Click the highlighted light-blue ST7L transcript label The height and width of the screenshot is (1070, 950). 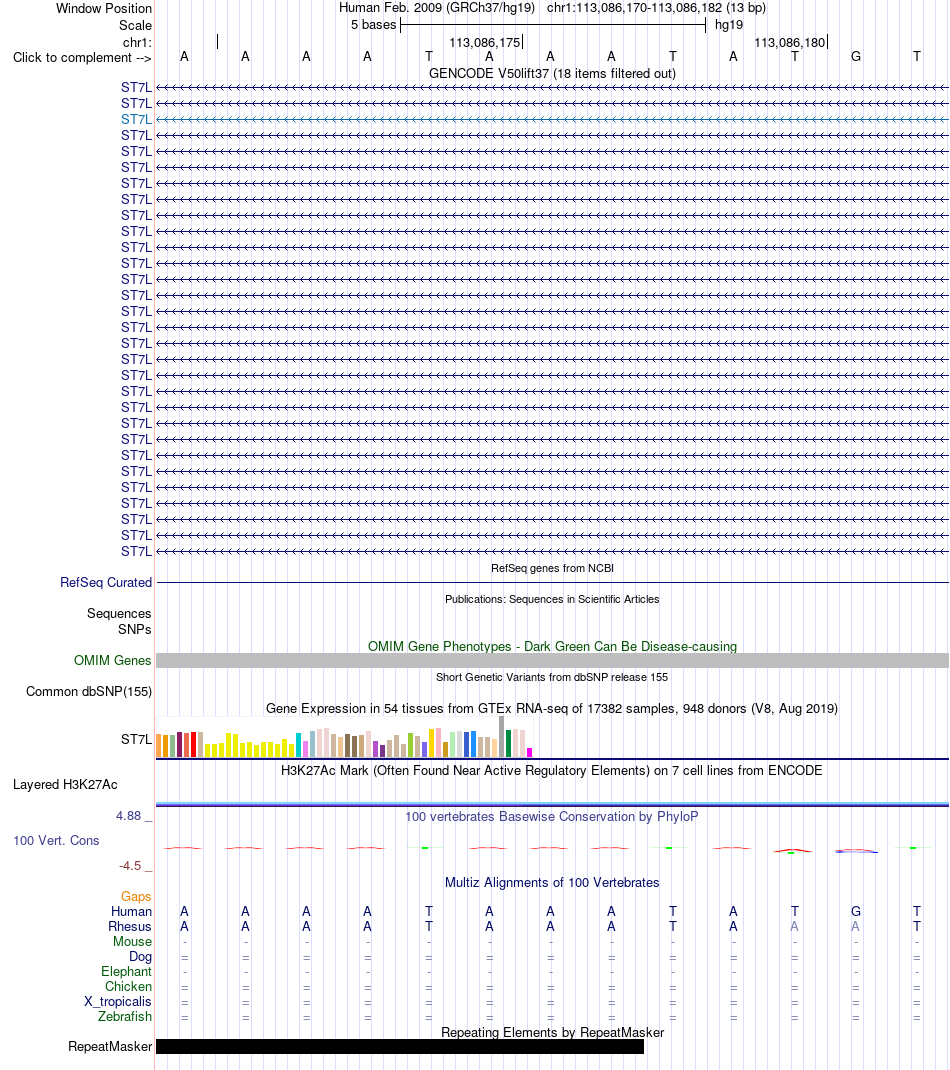click(136, 119)
